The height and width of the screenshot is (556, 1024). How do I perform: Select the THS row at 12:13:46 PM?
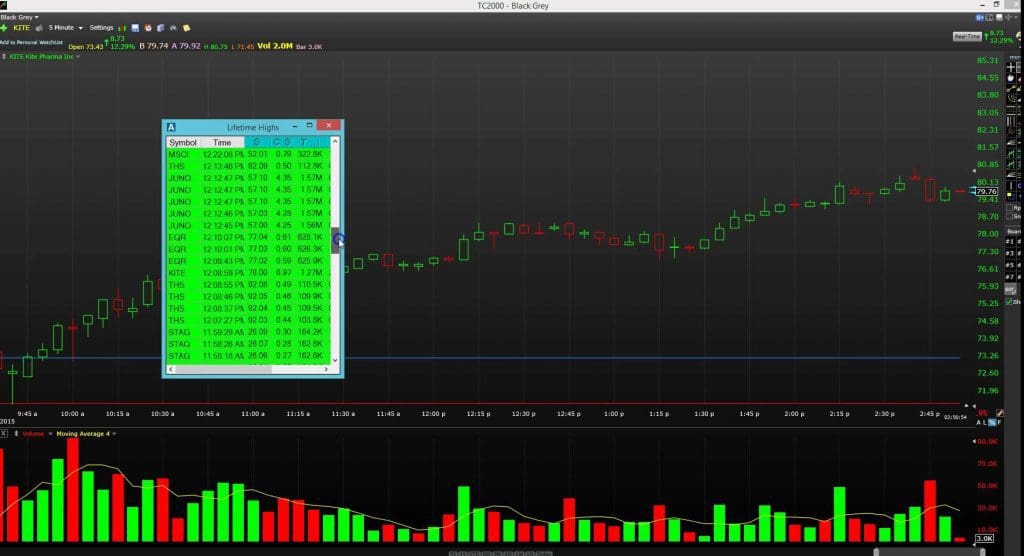click(x=248, y=166)
